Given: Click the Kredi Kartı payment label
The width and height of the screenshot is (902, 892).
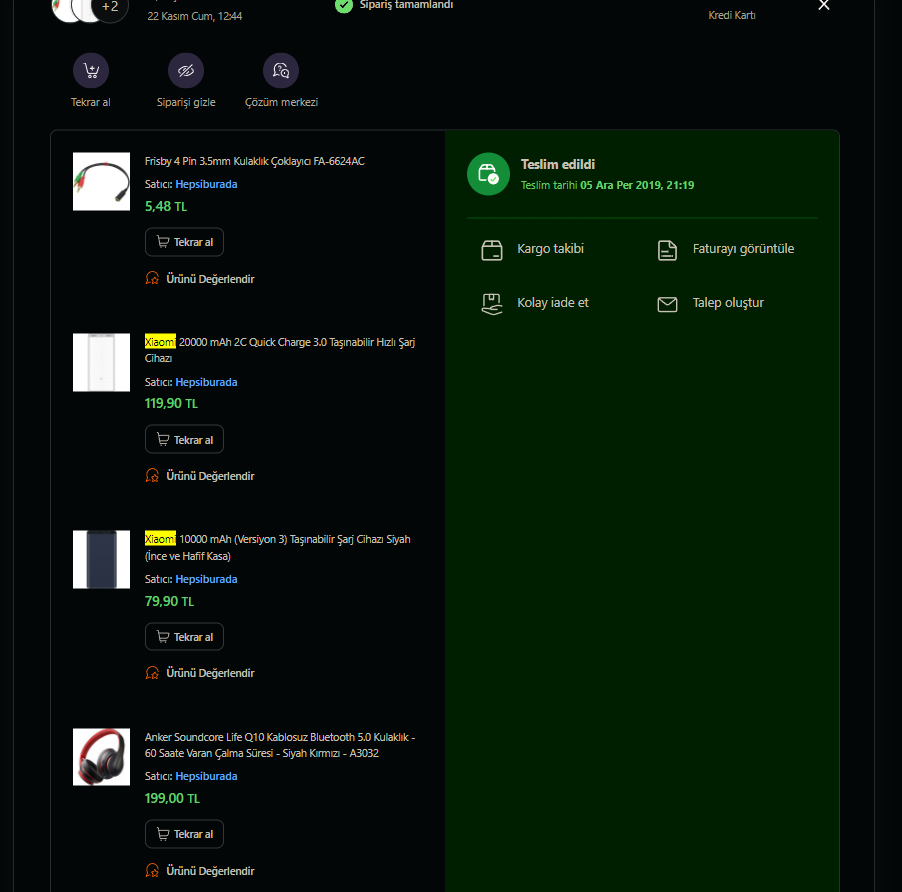Looking at the screenshot, I should click(732, 16).
